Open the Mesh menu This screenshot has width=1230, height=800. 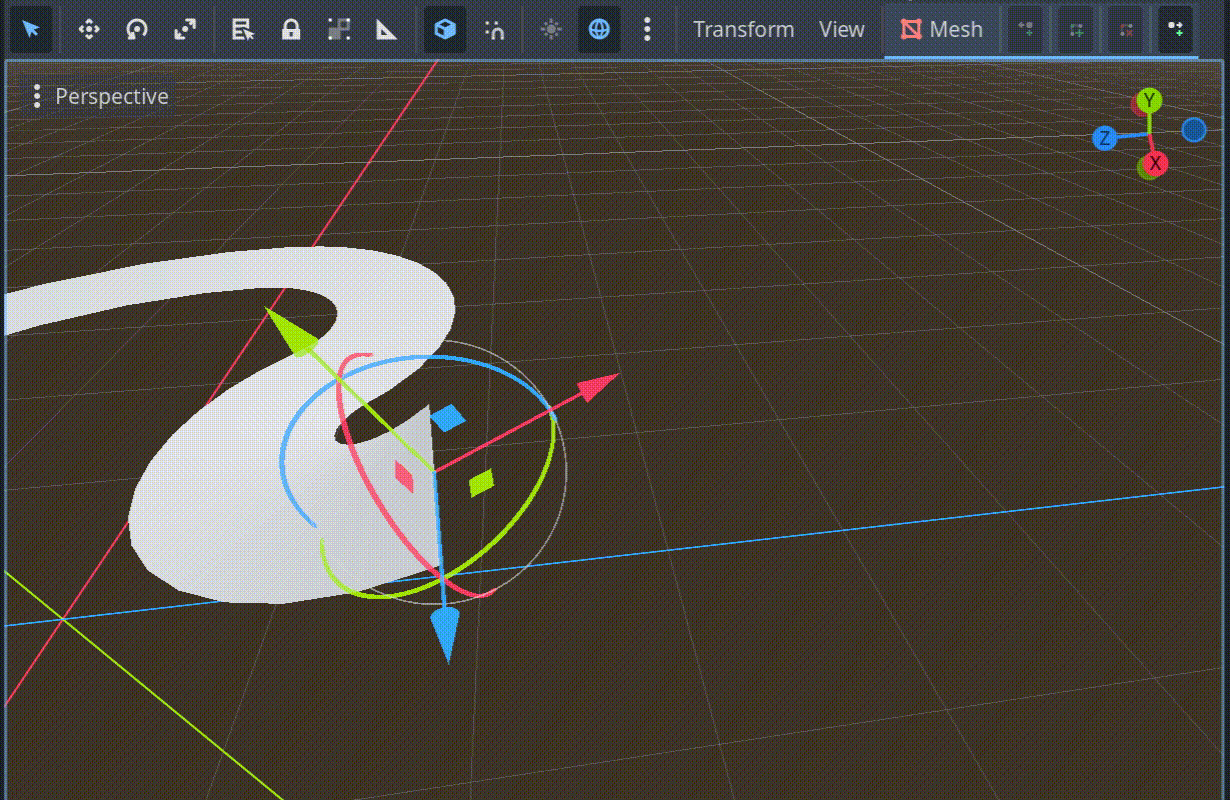[941, 29]
